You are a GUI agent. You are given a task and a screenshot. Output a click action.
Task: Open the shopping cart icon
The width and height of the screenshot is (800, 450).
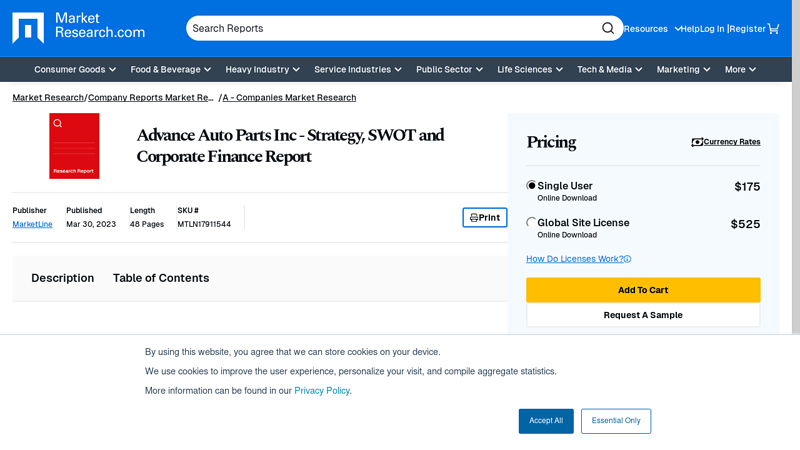coord(773,29)
